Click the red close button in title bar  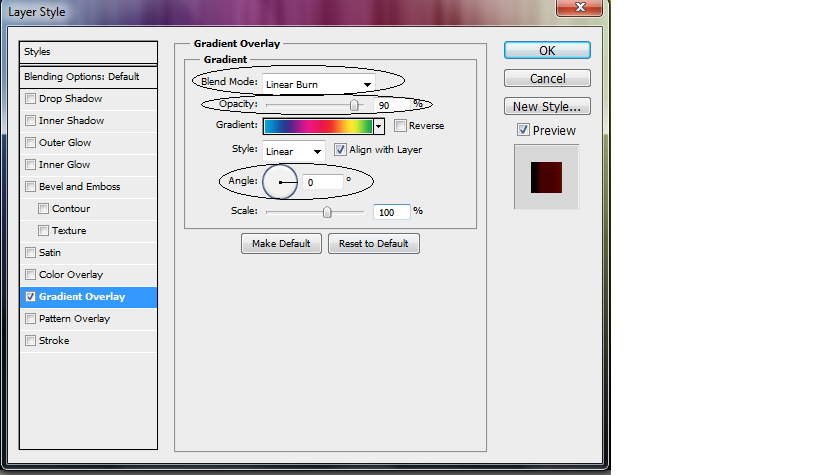click(579, 9)
